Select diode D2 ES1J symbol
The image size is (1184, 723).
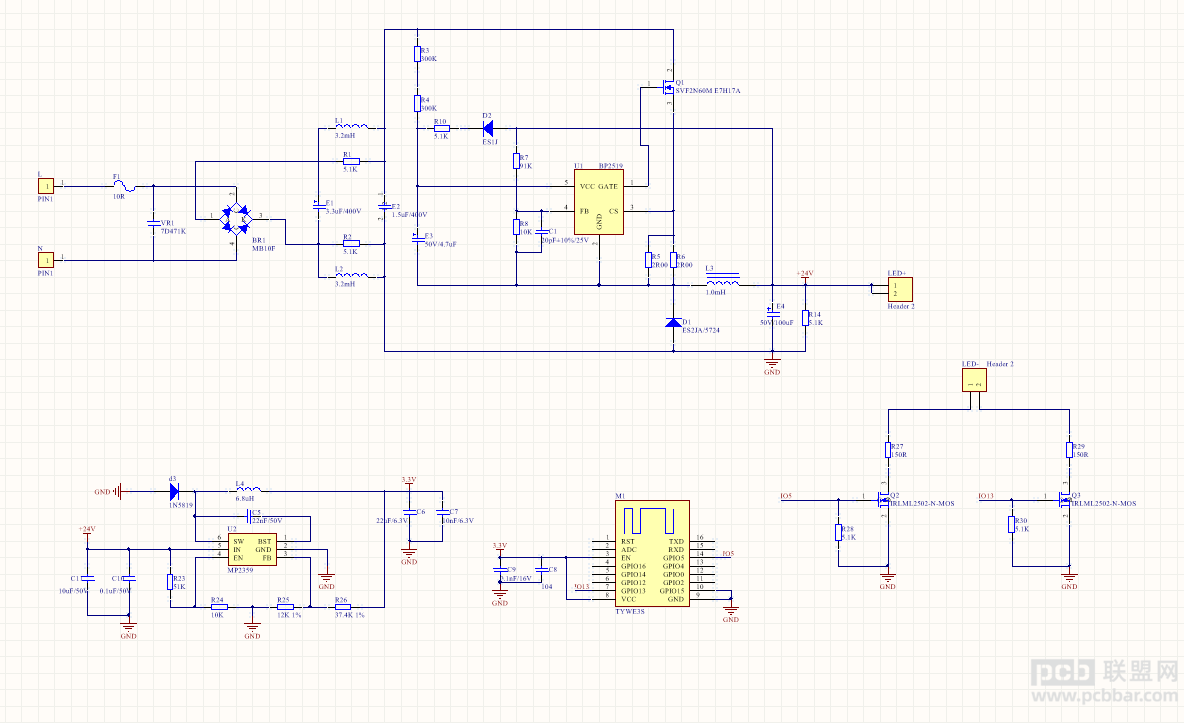(488, 128)
